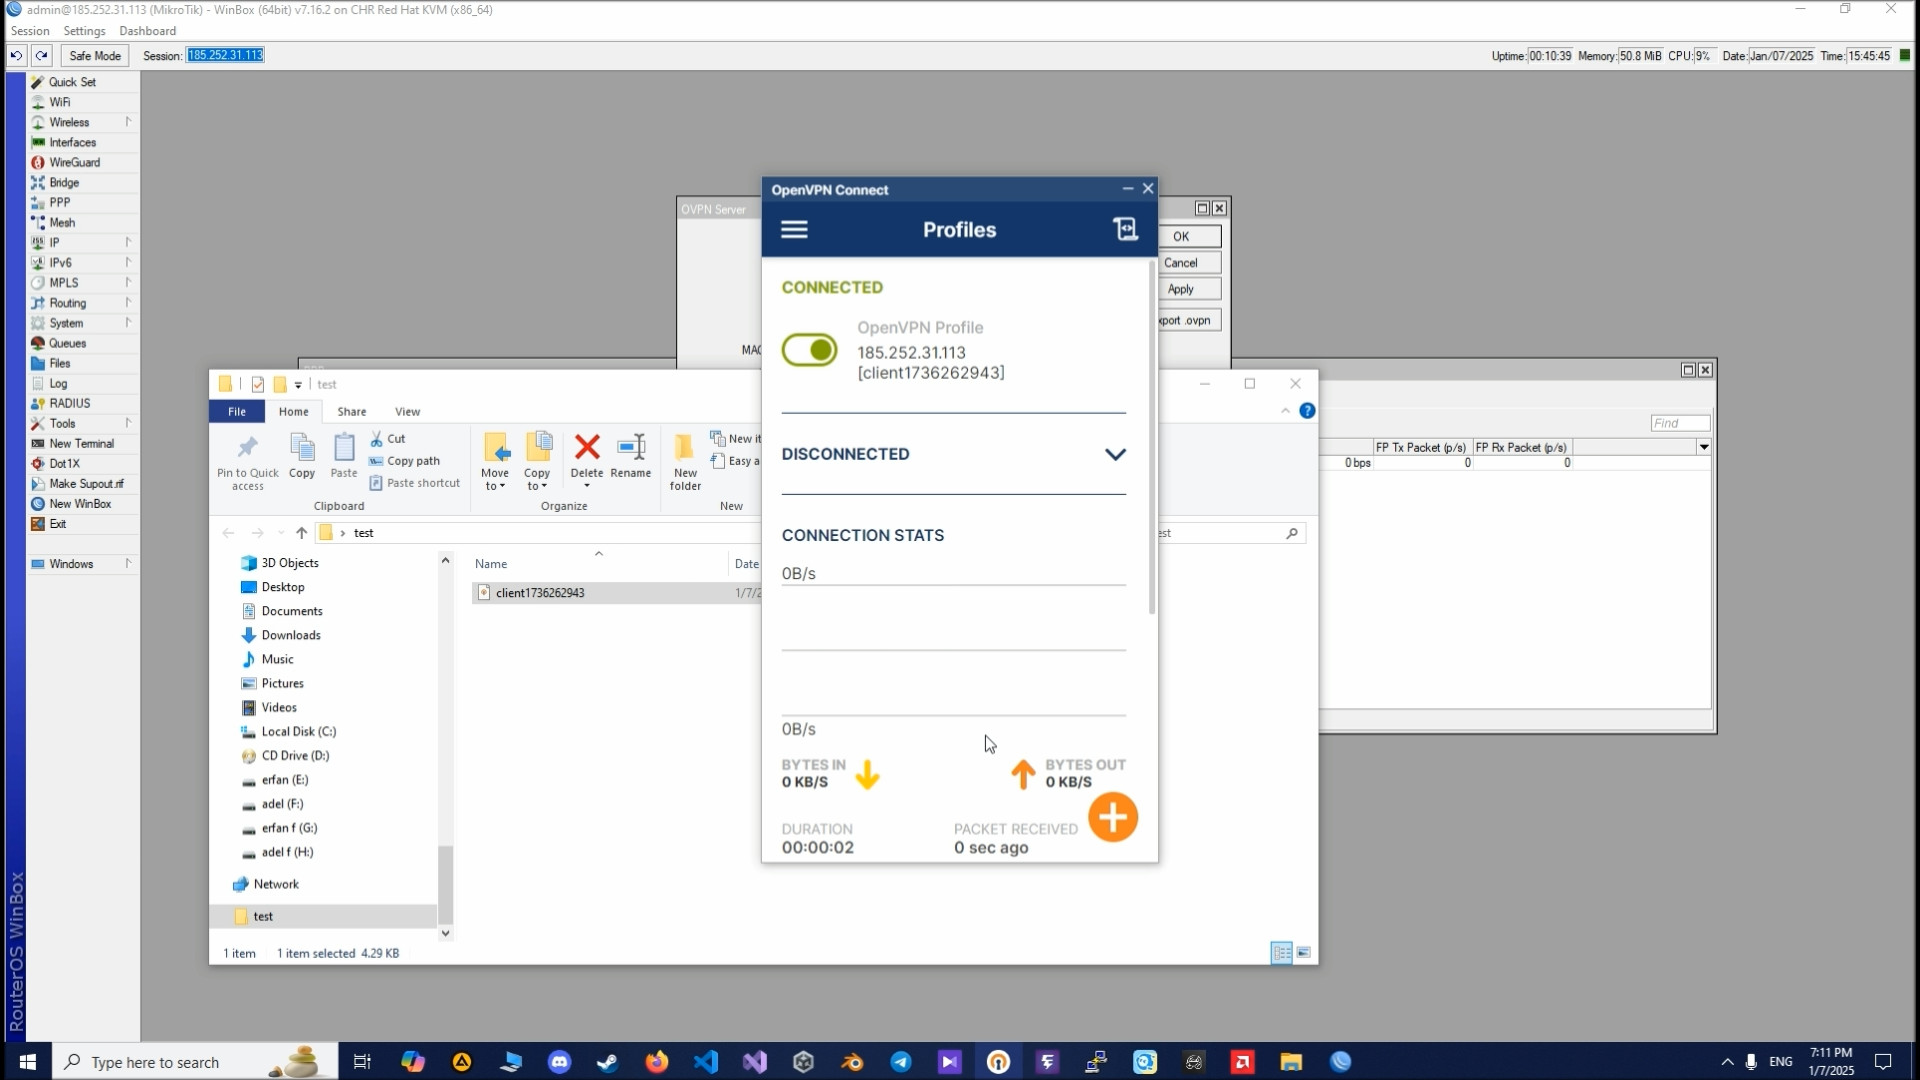Click the Explorer up directory arrow
Image resolution: width=1920 pixels, height=1080 pixels.
pos(301,533)
